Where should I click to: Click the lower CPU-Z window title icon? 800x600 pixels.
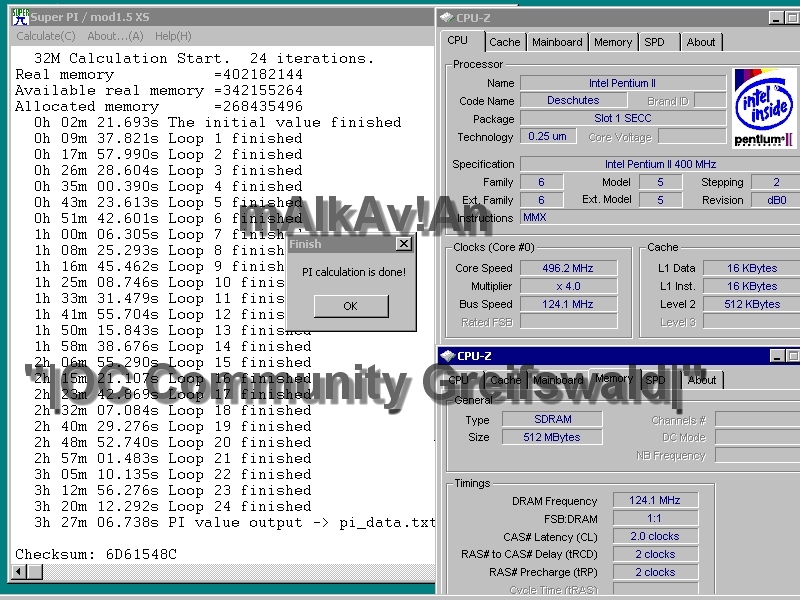click(447, 356)
